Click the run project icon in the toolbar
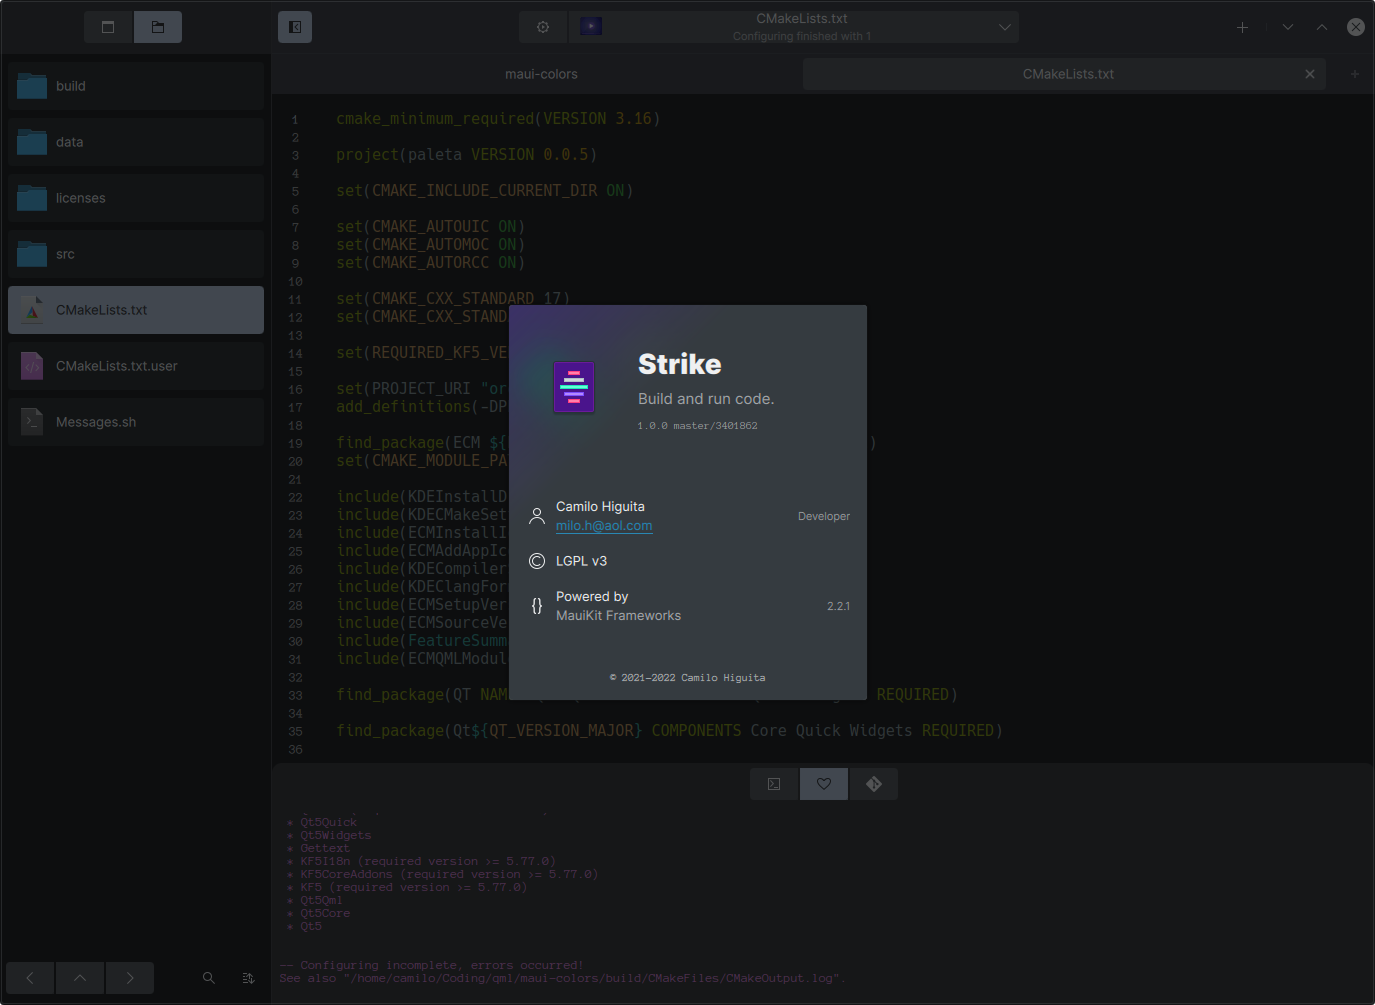 (591, 27)
